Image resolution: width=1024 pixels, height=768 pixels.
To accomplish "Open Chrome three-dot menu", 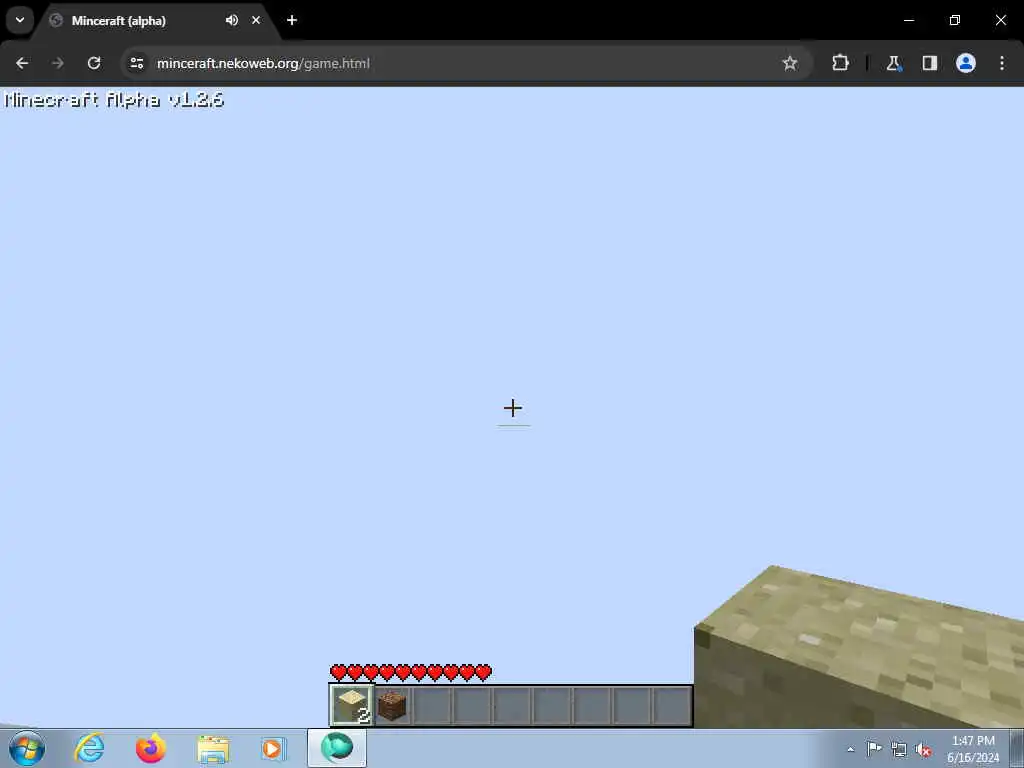I will click(1002, 63).
